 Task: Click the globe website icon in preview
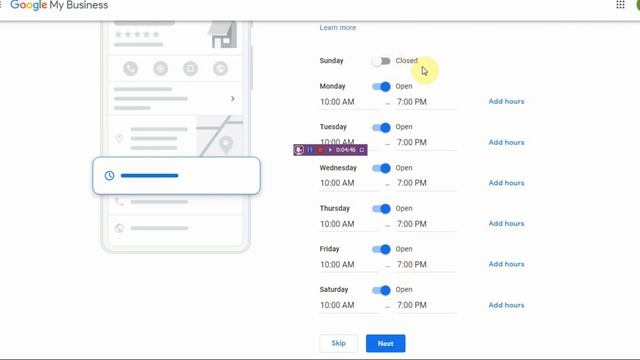click(x=119, y=228)
